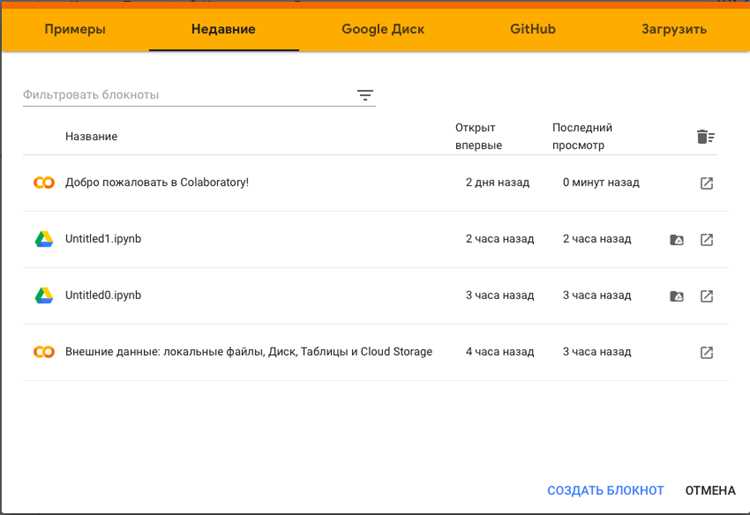Switch to the Примеры tab
The image size is (750, 515).
[75, 29]
